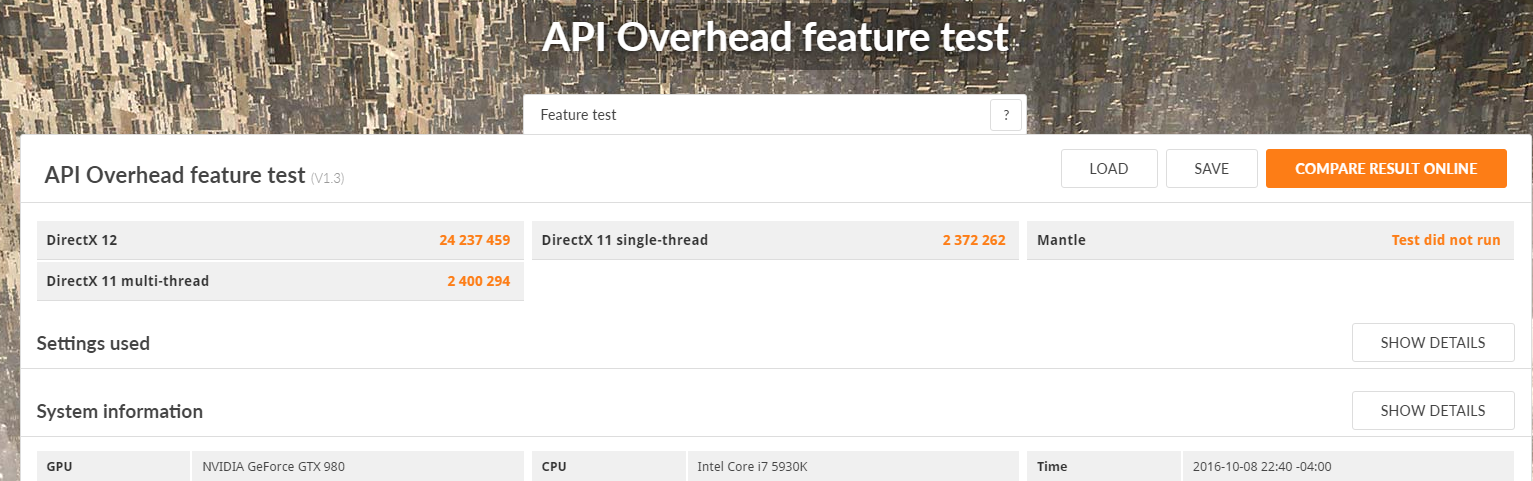Click the DirectX 12 row label

click(x=82, y=240)
